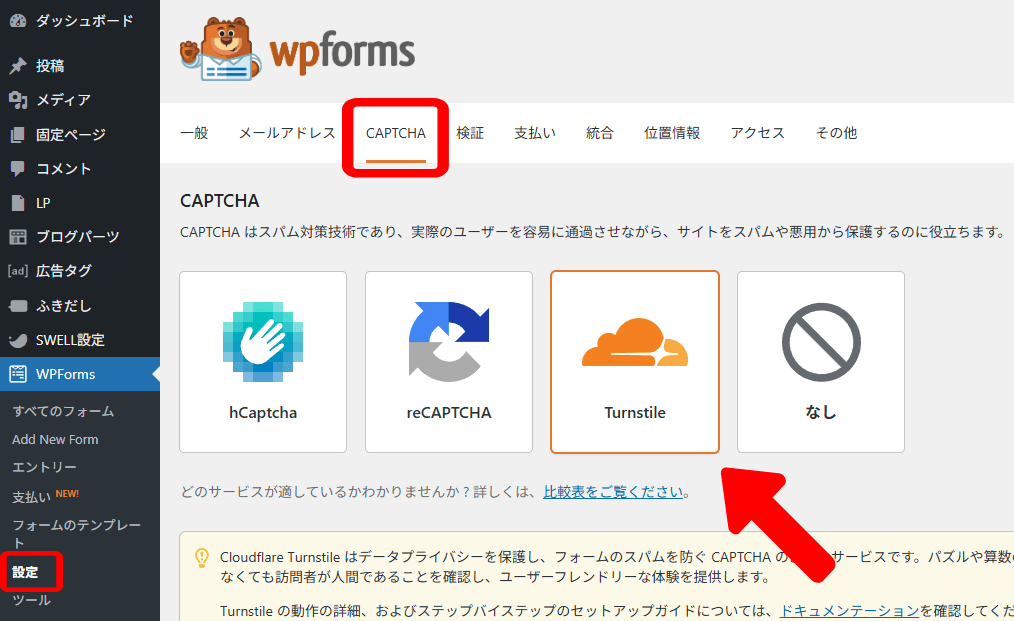Open すべてのフォーム submenu item

coord(63,411)
